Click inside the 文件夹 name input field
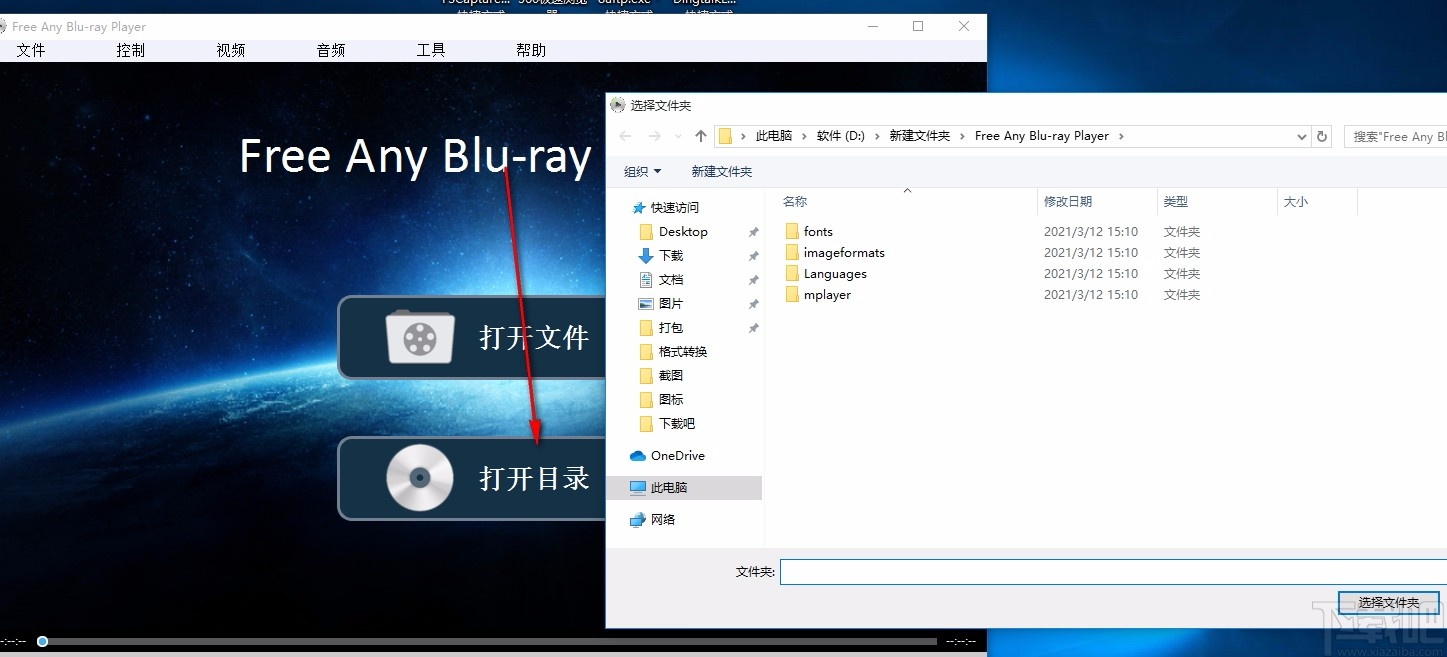Image resolution: width=1447 pixels, height=657 pixels. 1000,571
